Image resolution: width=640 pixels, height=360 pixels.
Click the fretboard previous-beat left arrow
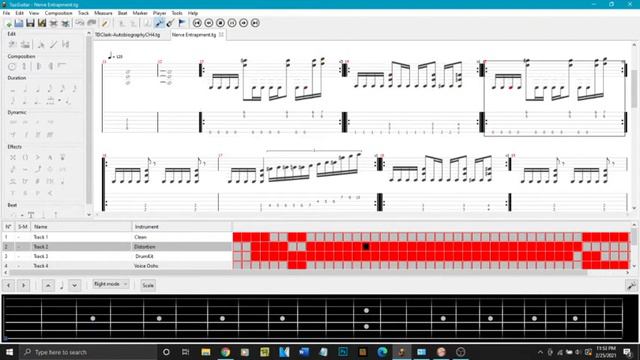point(9,285)
